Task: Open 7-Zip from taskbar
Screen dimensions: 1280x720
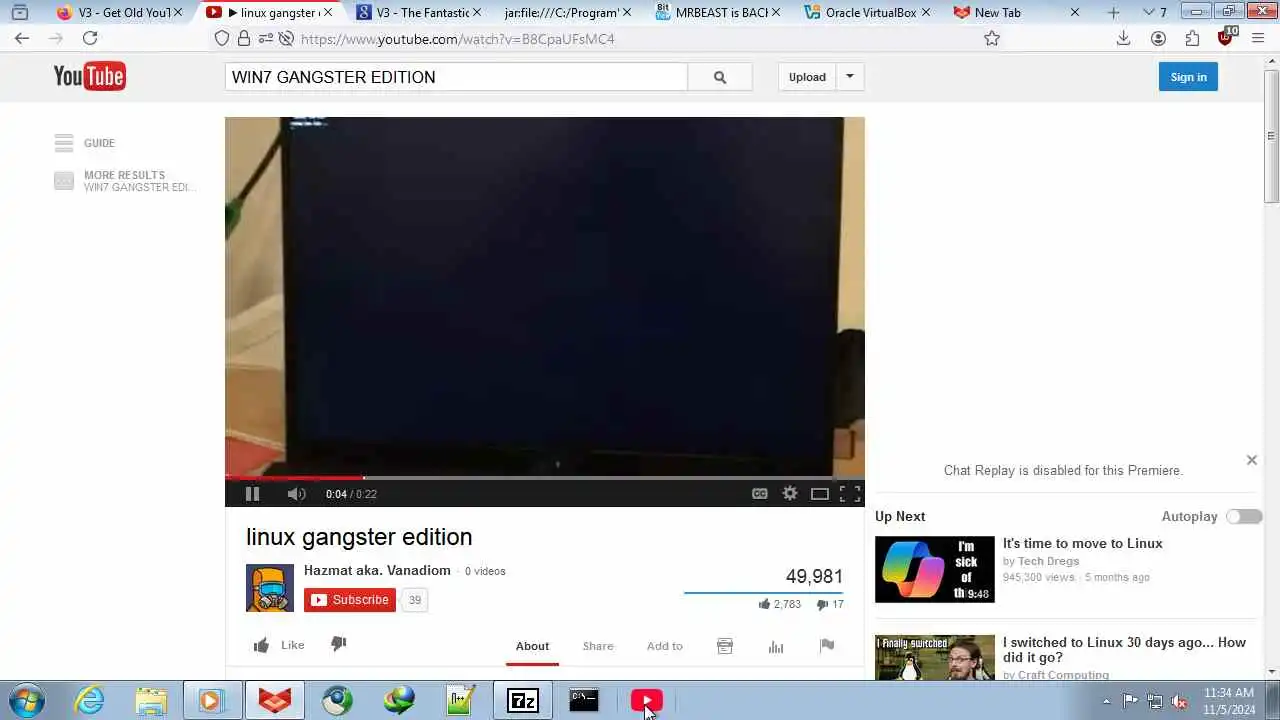Action: point(523,701)
